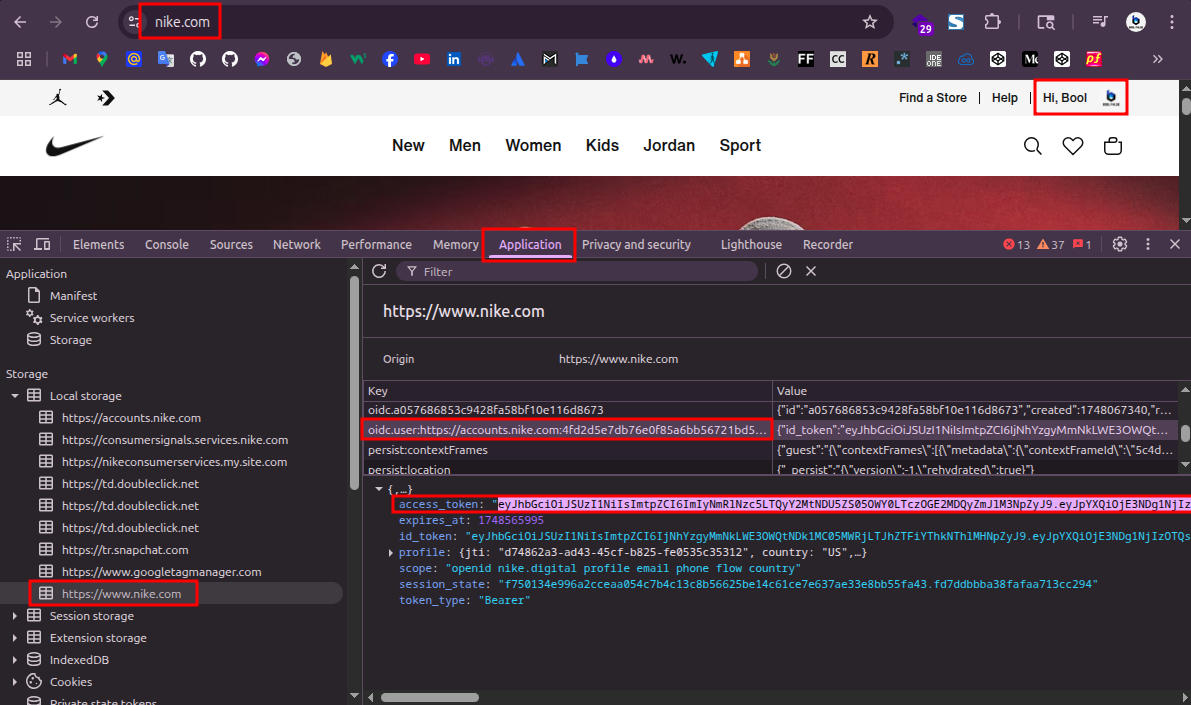The image size is (1191, 705).
Task: Open Favorites with the heart icon
Action: pos(1073,146)
